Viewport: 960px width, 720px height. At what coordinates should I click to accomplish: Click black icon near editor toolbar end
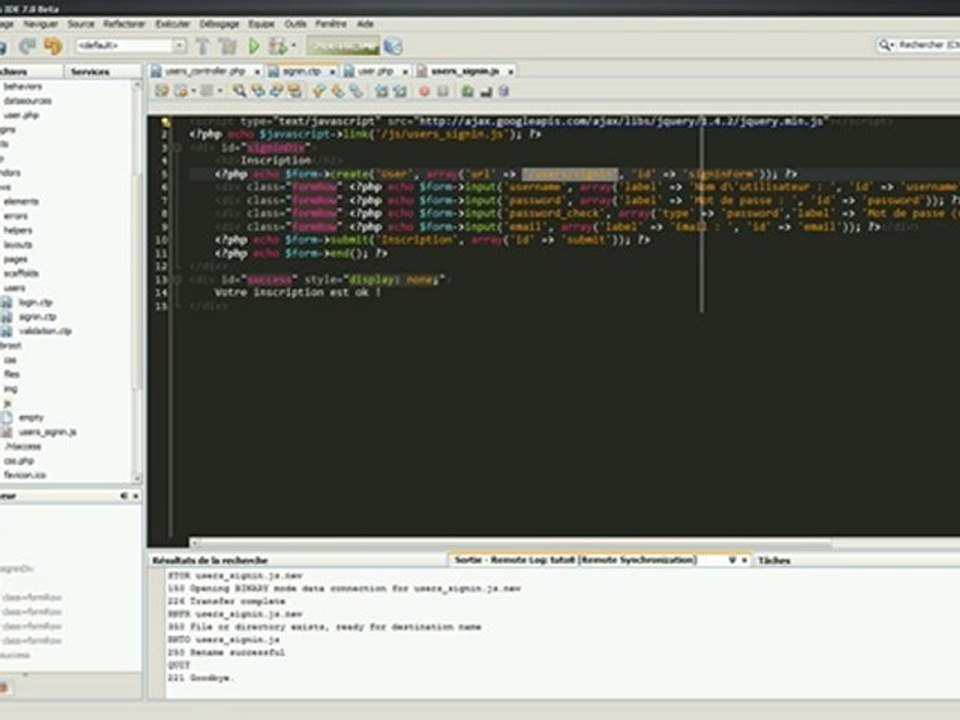[486, 91]
